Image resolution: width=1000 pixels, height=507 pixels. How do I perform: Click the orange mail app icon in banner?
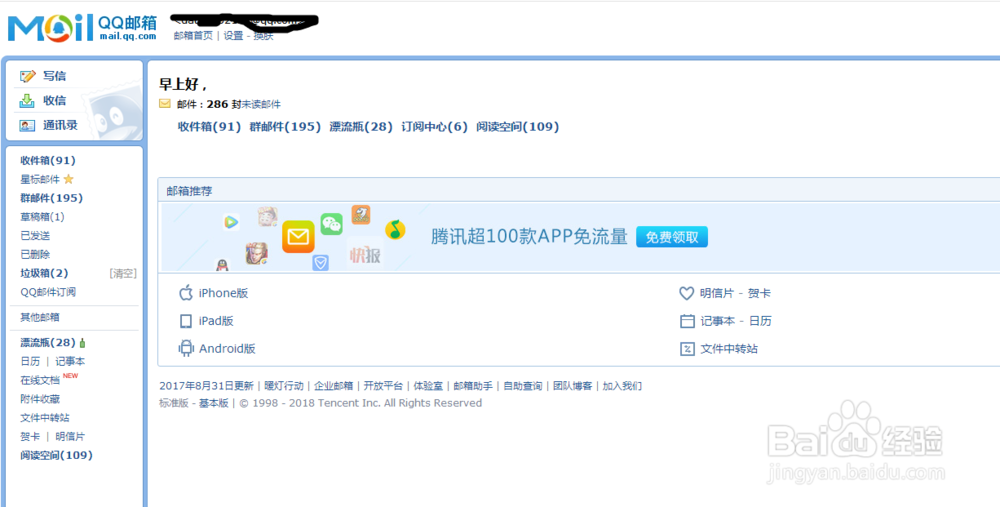tap(298, 237)
